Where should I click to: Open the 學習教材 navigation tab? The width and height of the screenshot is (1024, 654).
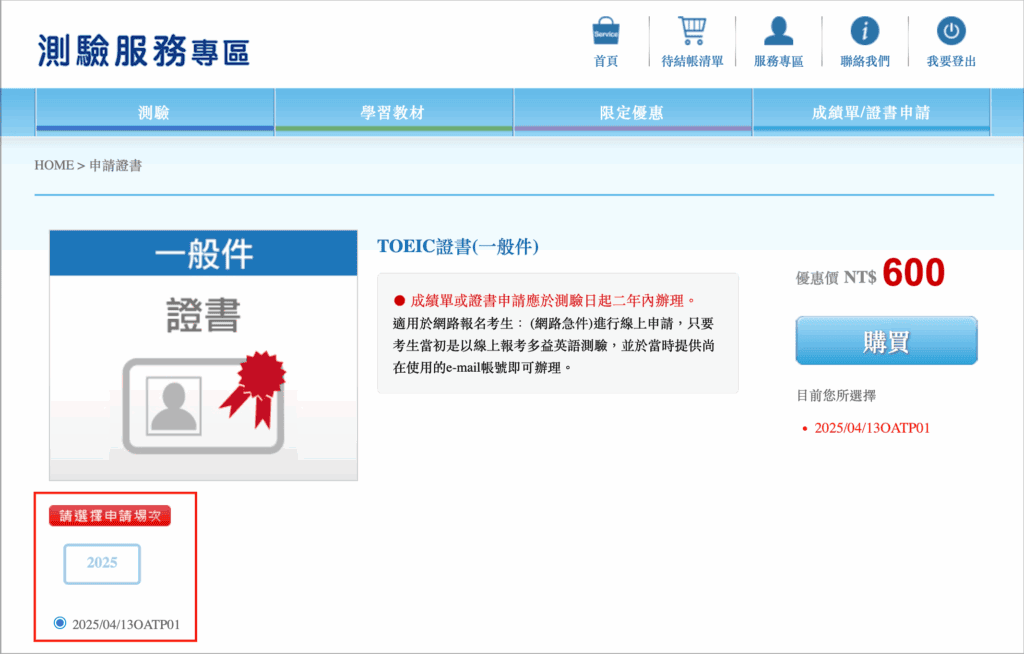pyautogui.click(x=393, y=113)
